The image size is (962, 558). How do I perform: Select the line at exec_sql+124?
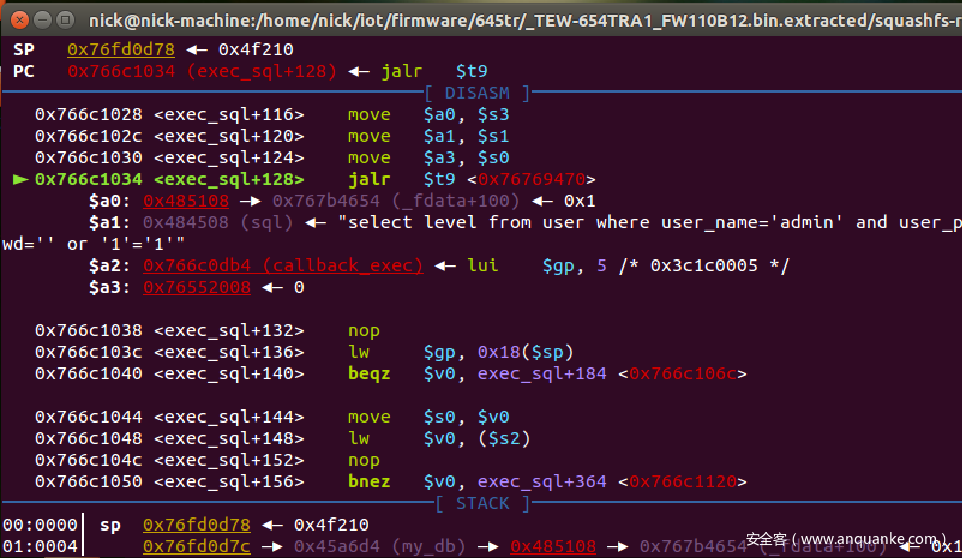[x=272, y=158]
